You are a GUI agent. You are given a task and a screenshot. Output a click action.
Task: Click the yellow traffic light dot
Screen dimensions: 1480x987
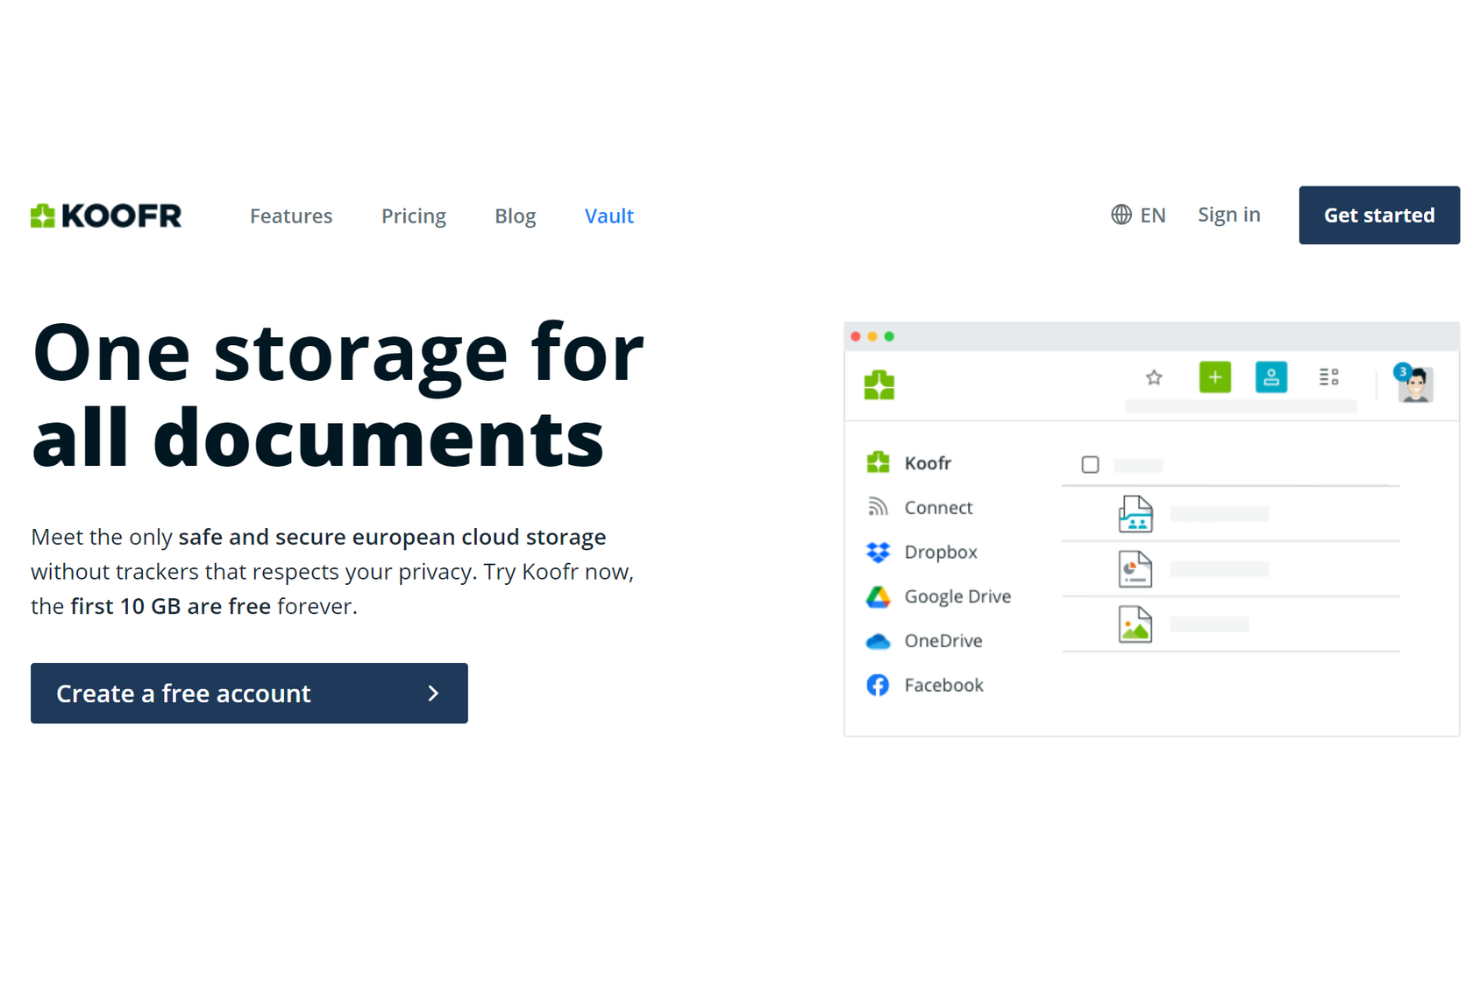[x=872, y=336]
